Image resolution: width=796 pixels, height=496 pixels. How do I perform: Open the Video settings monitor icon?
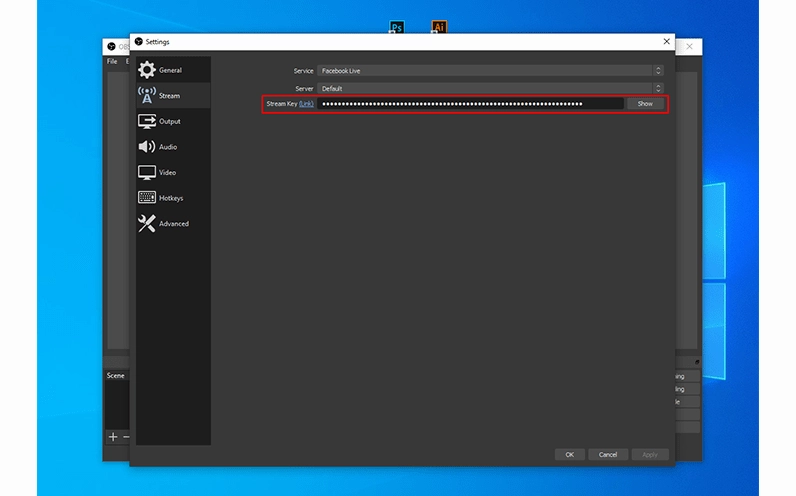point(147,172)
